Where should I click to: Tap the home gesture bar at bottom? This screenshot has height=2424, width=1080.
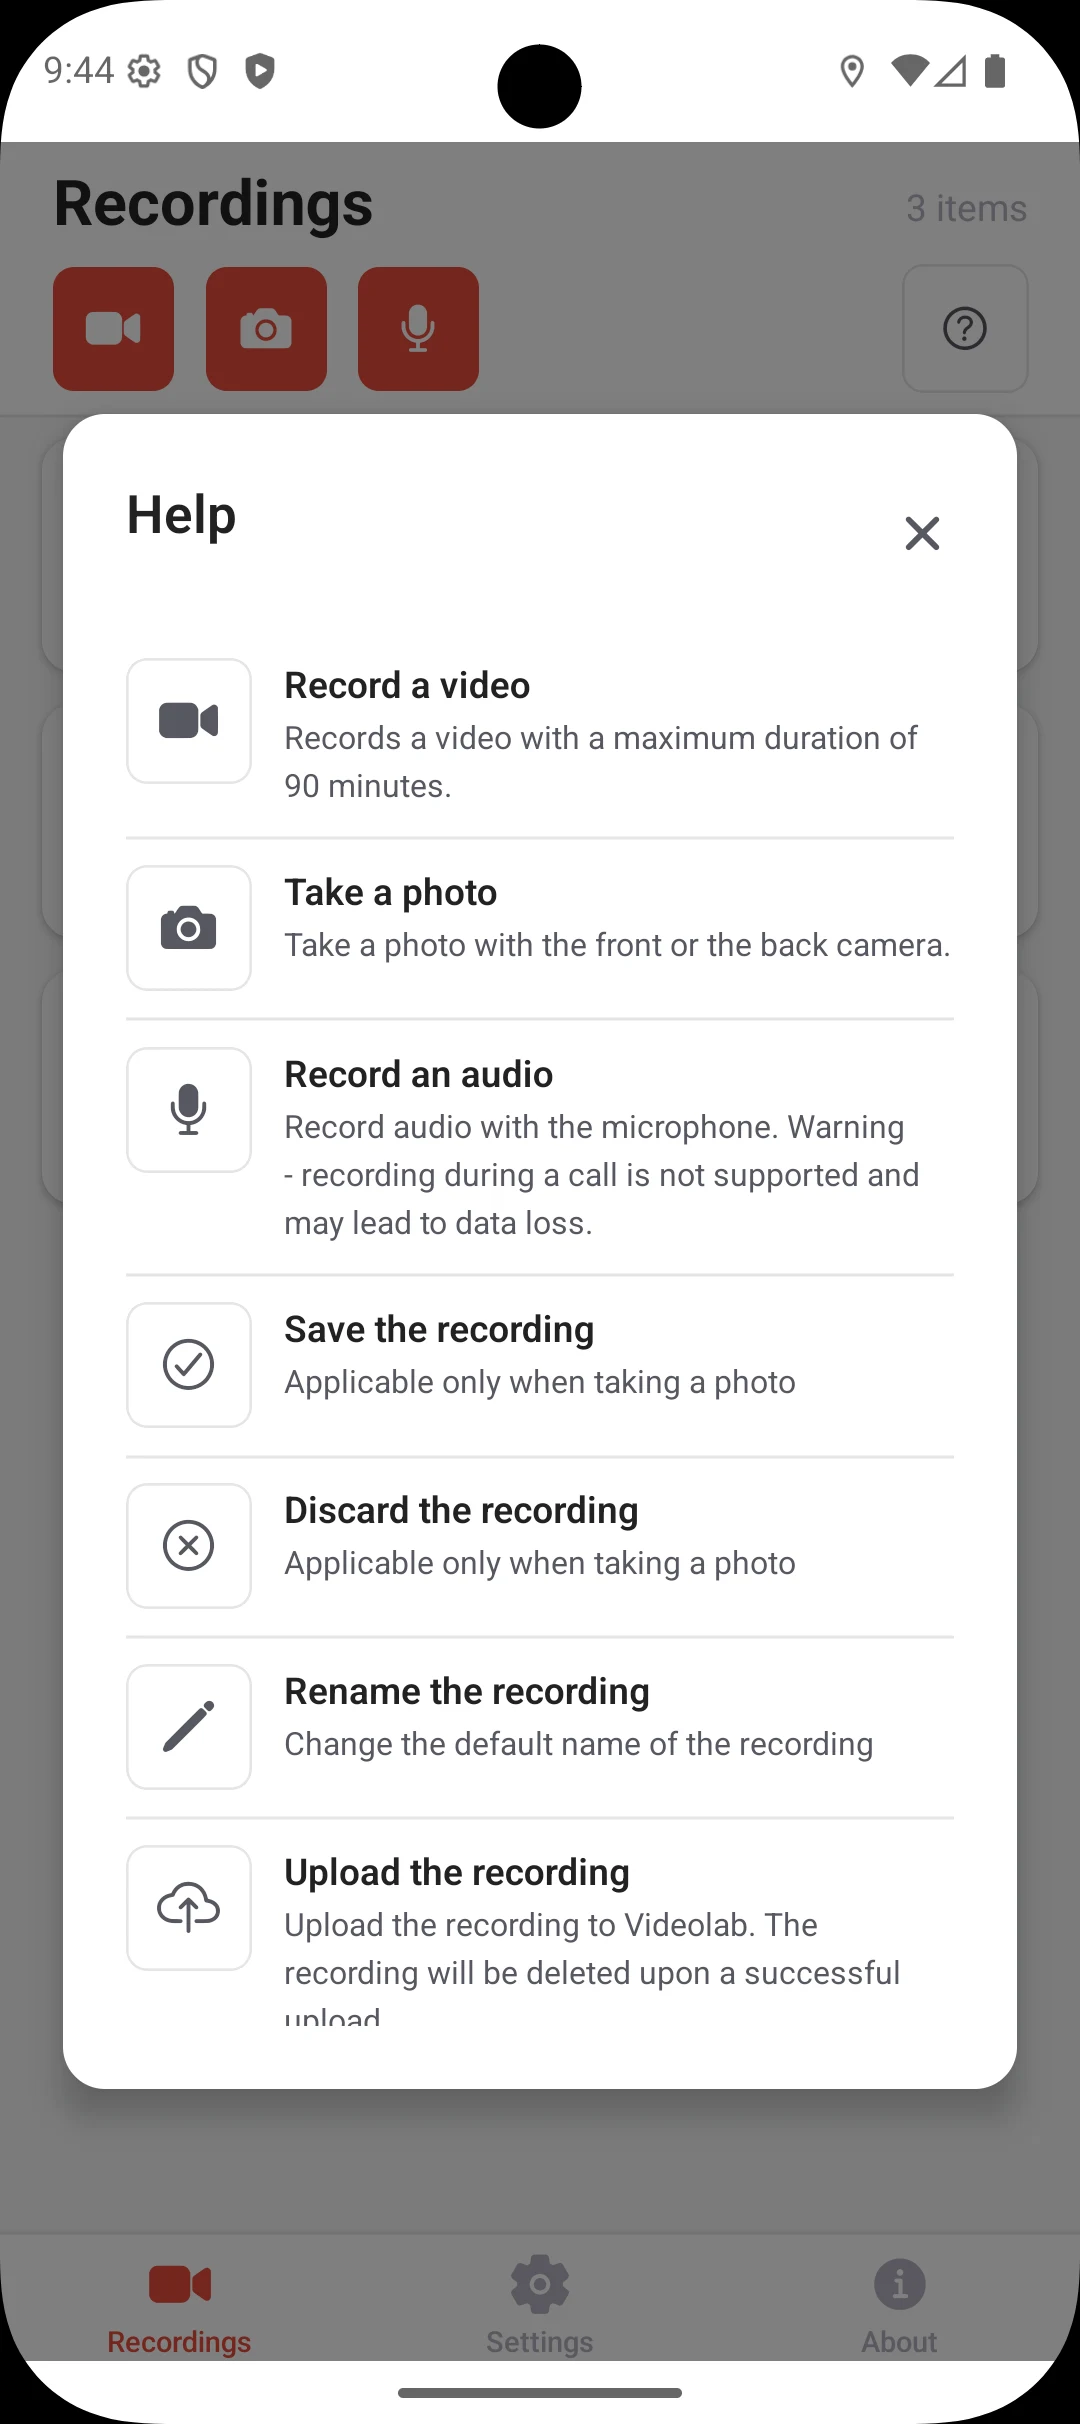[x=540, y=2393]
